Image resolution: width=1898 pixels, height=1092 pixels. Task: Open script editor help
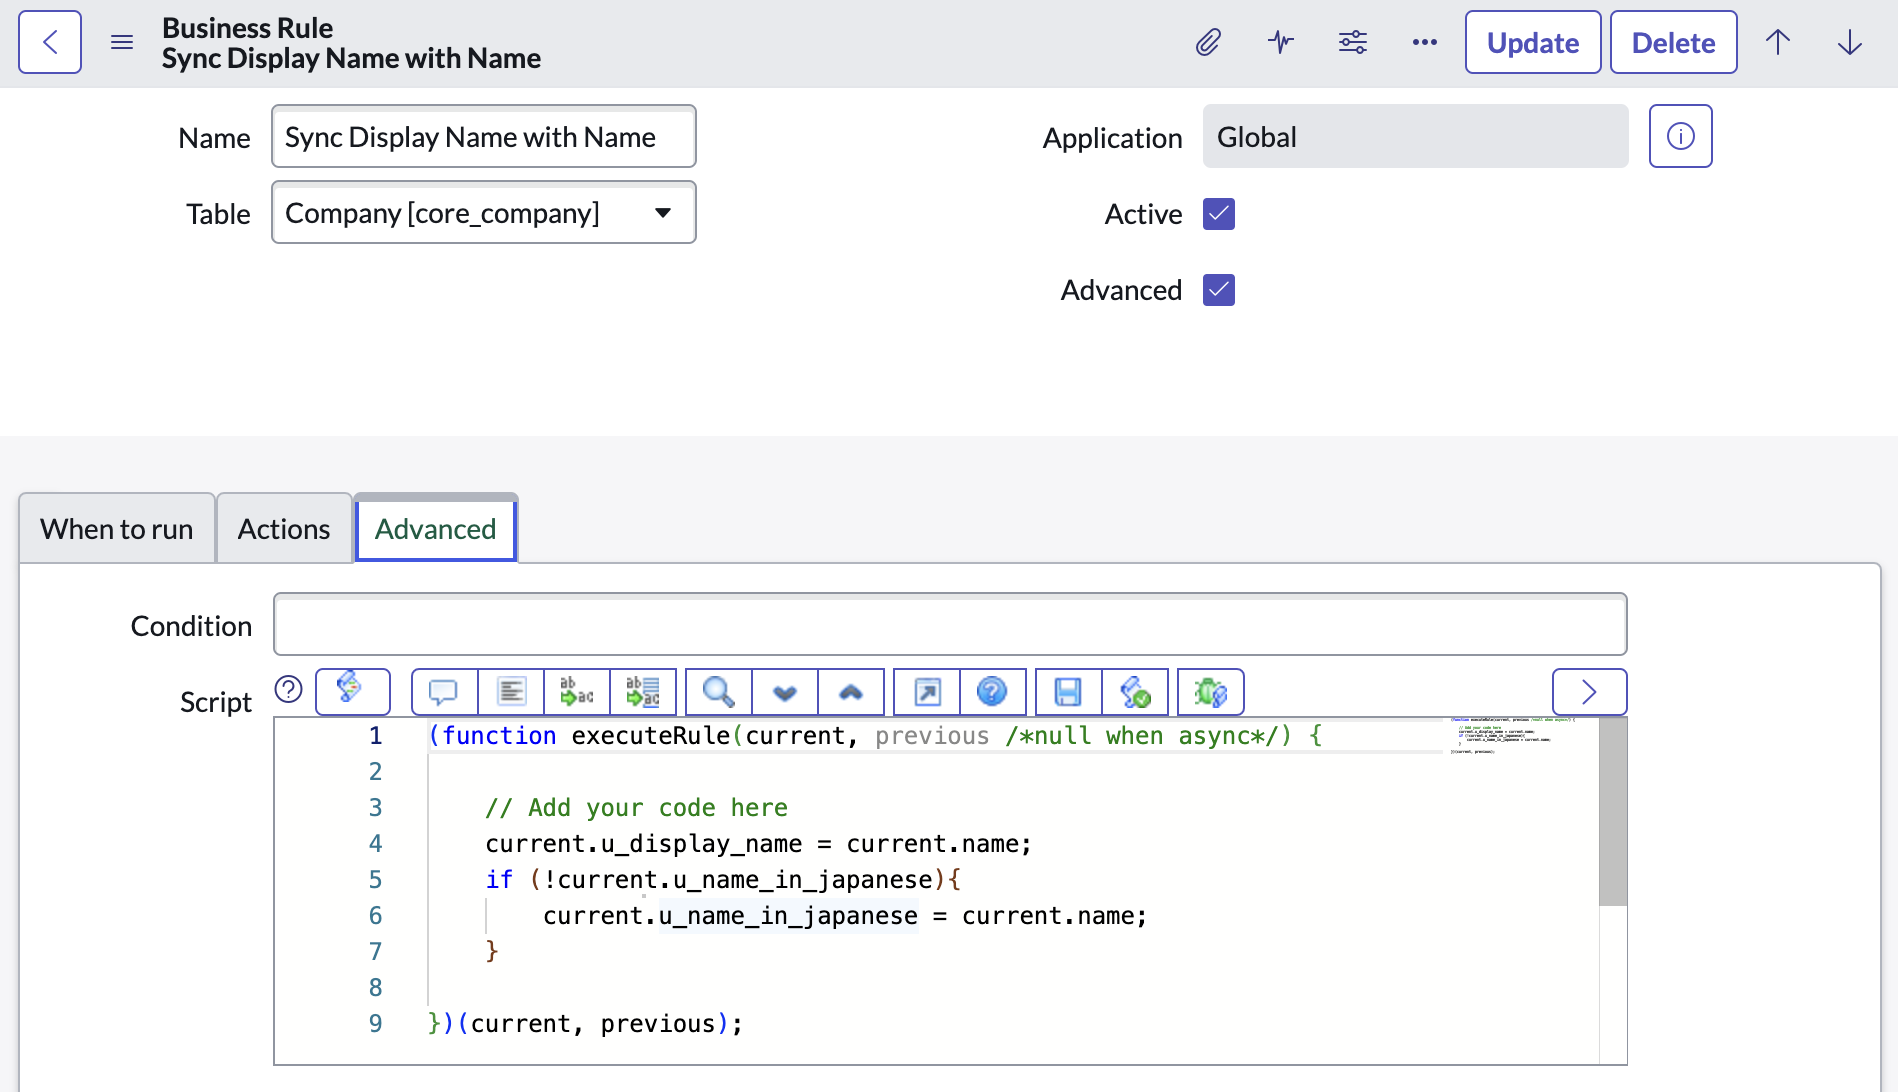pos(993,691)
